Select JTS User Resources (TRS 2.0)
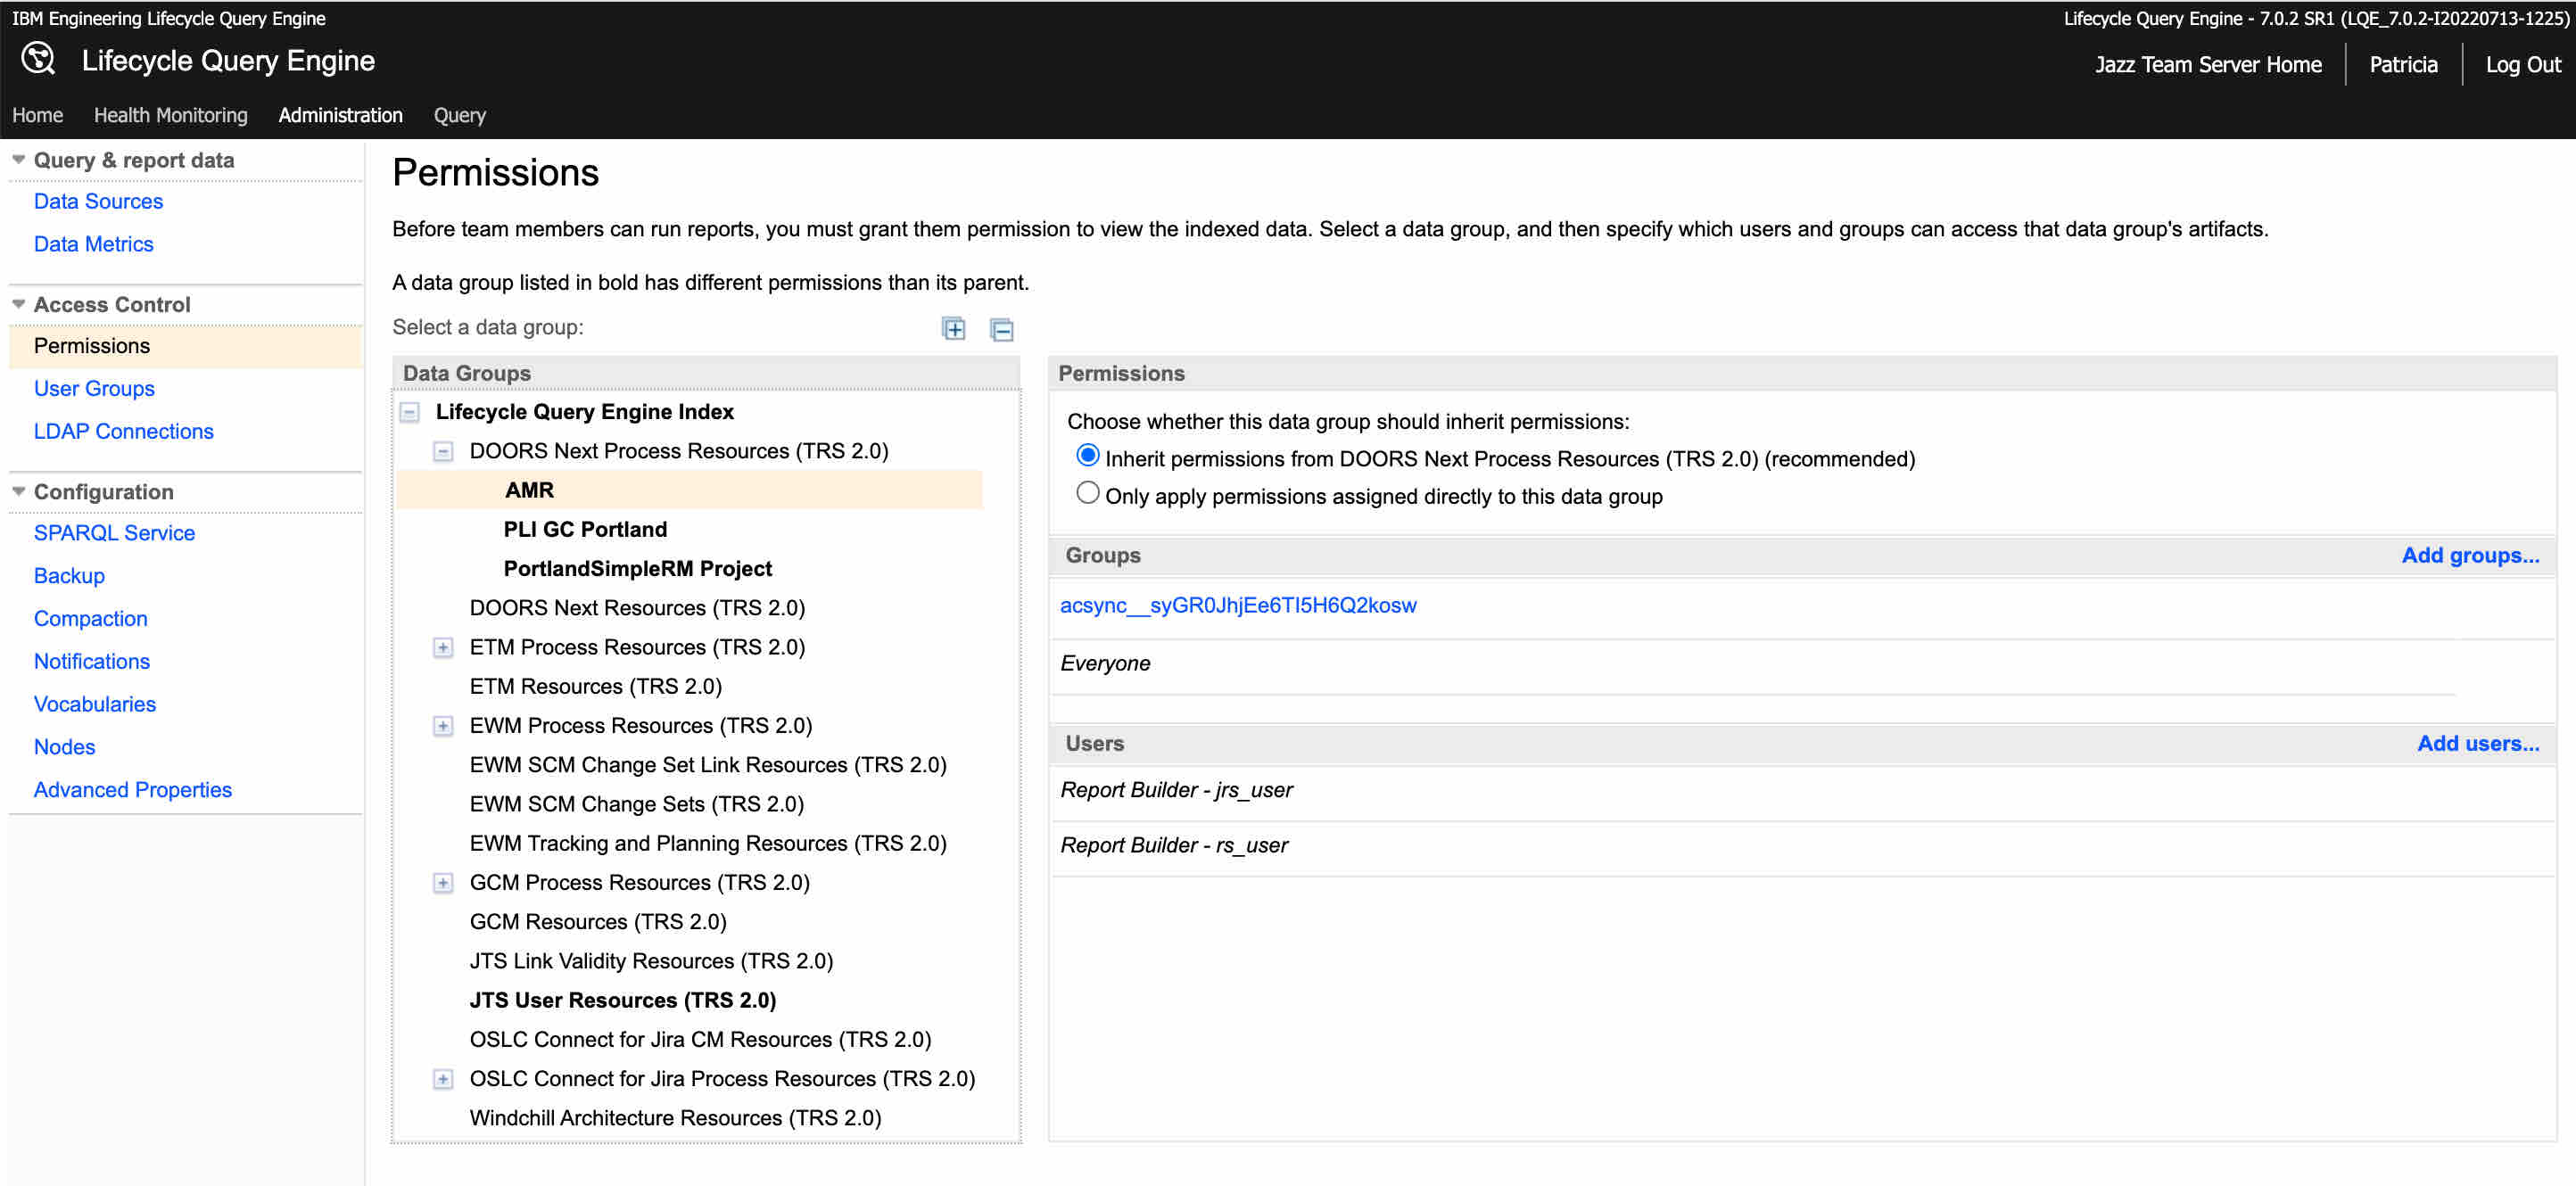Image resolution: width=2576 pixels, height=1186 pixels. pos(623,1000)
